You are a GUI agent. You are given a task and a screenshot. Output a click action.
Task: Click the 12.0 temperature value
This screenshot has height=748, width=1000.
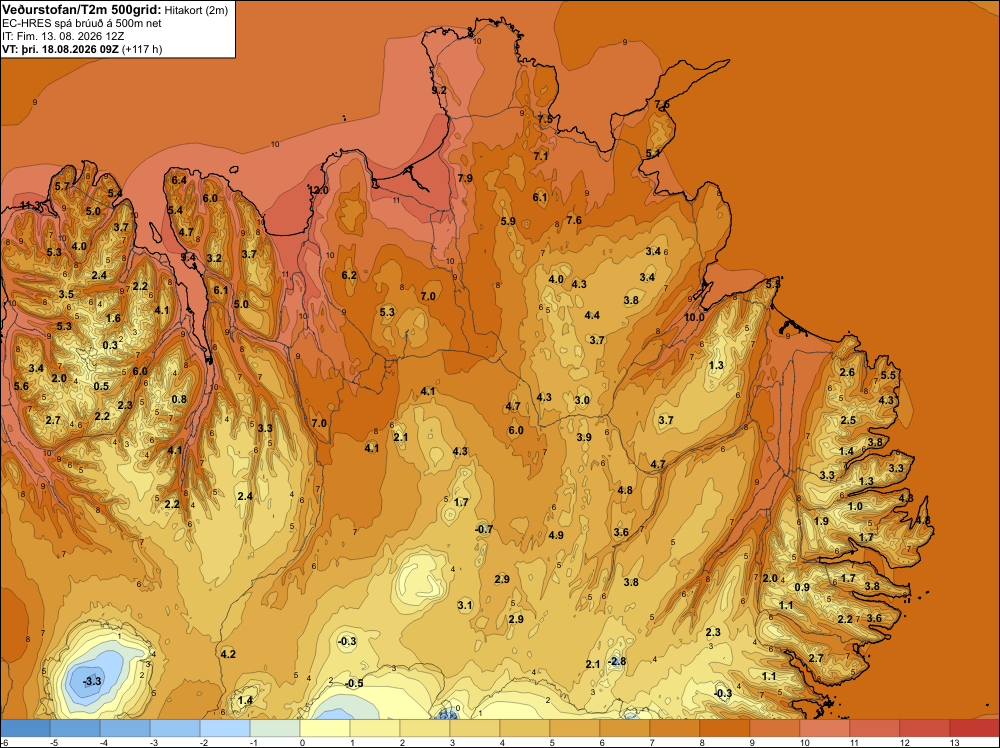coord(318,190)
